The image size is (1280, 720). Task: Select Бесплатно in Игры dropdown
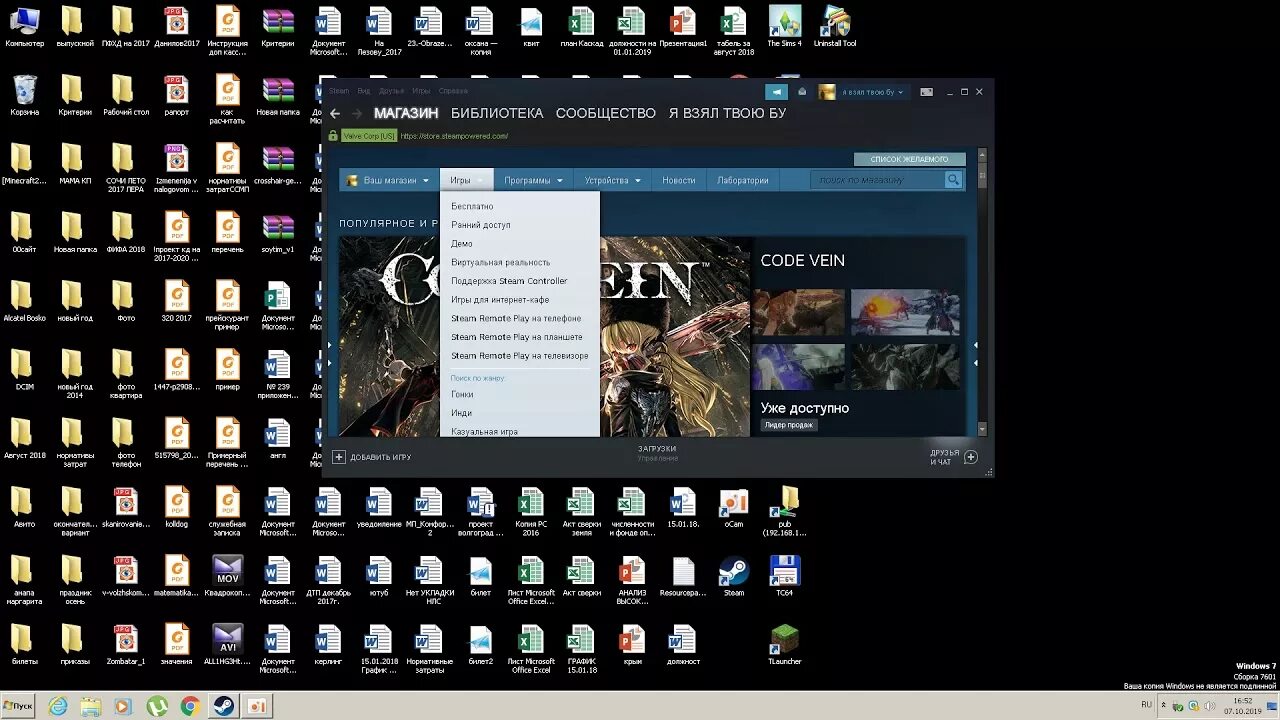[472, 206]
